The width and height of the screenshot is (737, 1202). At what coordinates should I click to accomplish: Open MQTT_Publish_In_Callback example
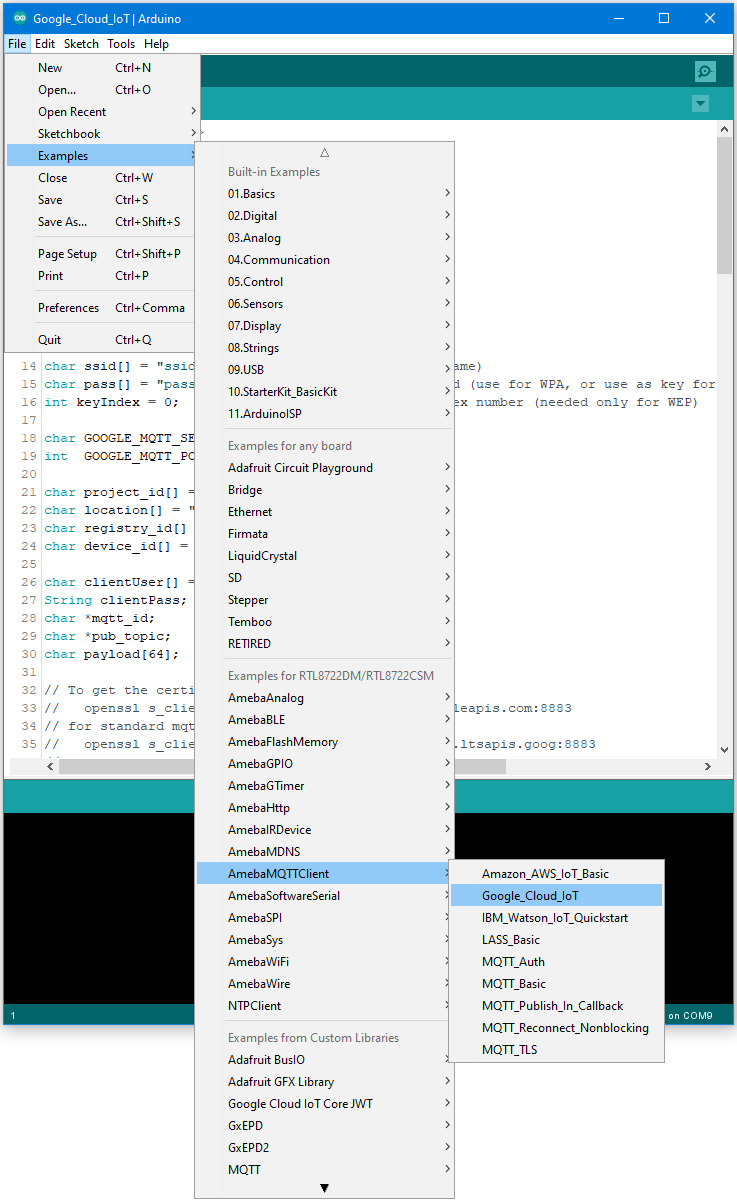556,1006
